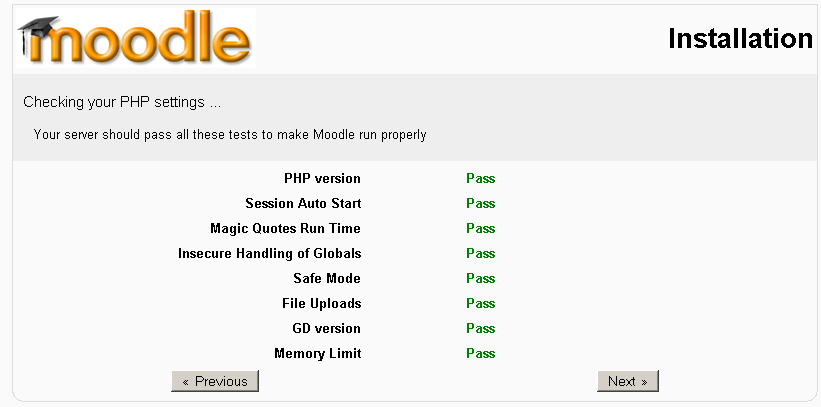The image size is (821, 407).
Task: Click the Pass status for GD version
Action: point(480,329)
